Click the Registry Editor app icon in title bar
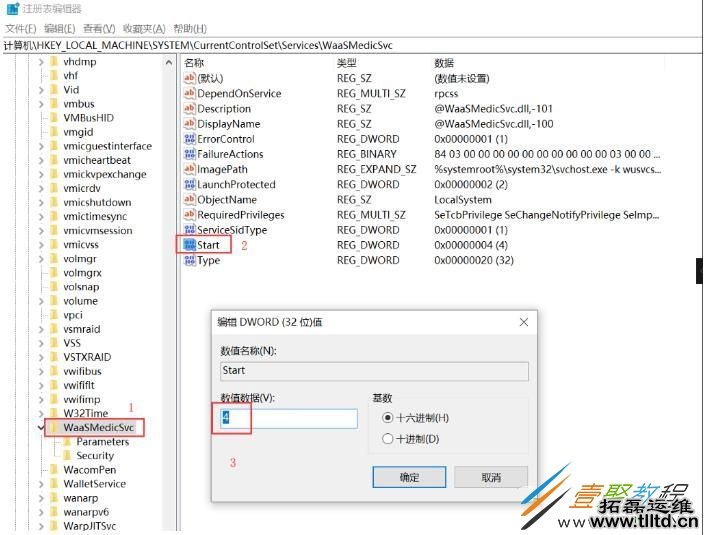Screen dimensions: 704x535 coord(13,9)
